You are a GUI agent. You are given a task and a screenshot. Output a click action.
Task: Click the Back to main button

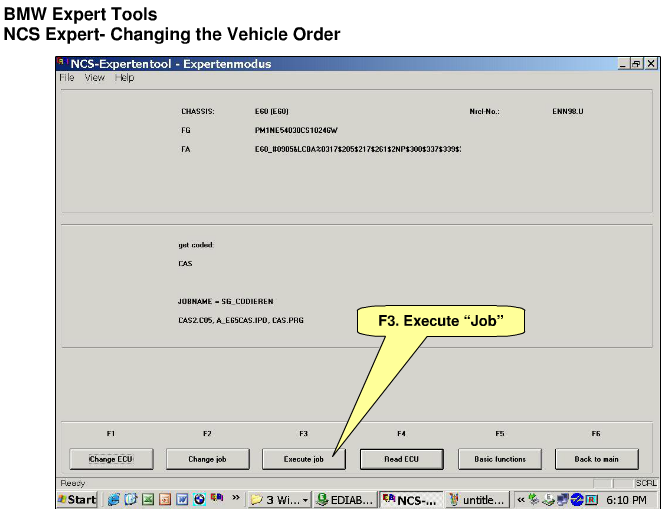pyautogui.click(x=596, y=459)
